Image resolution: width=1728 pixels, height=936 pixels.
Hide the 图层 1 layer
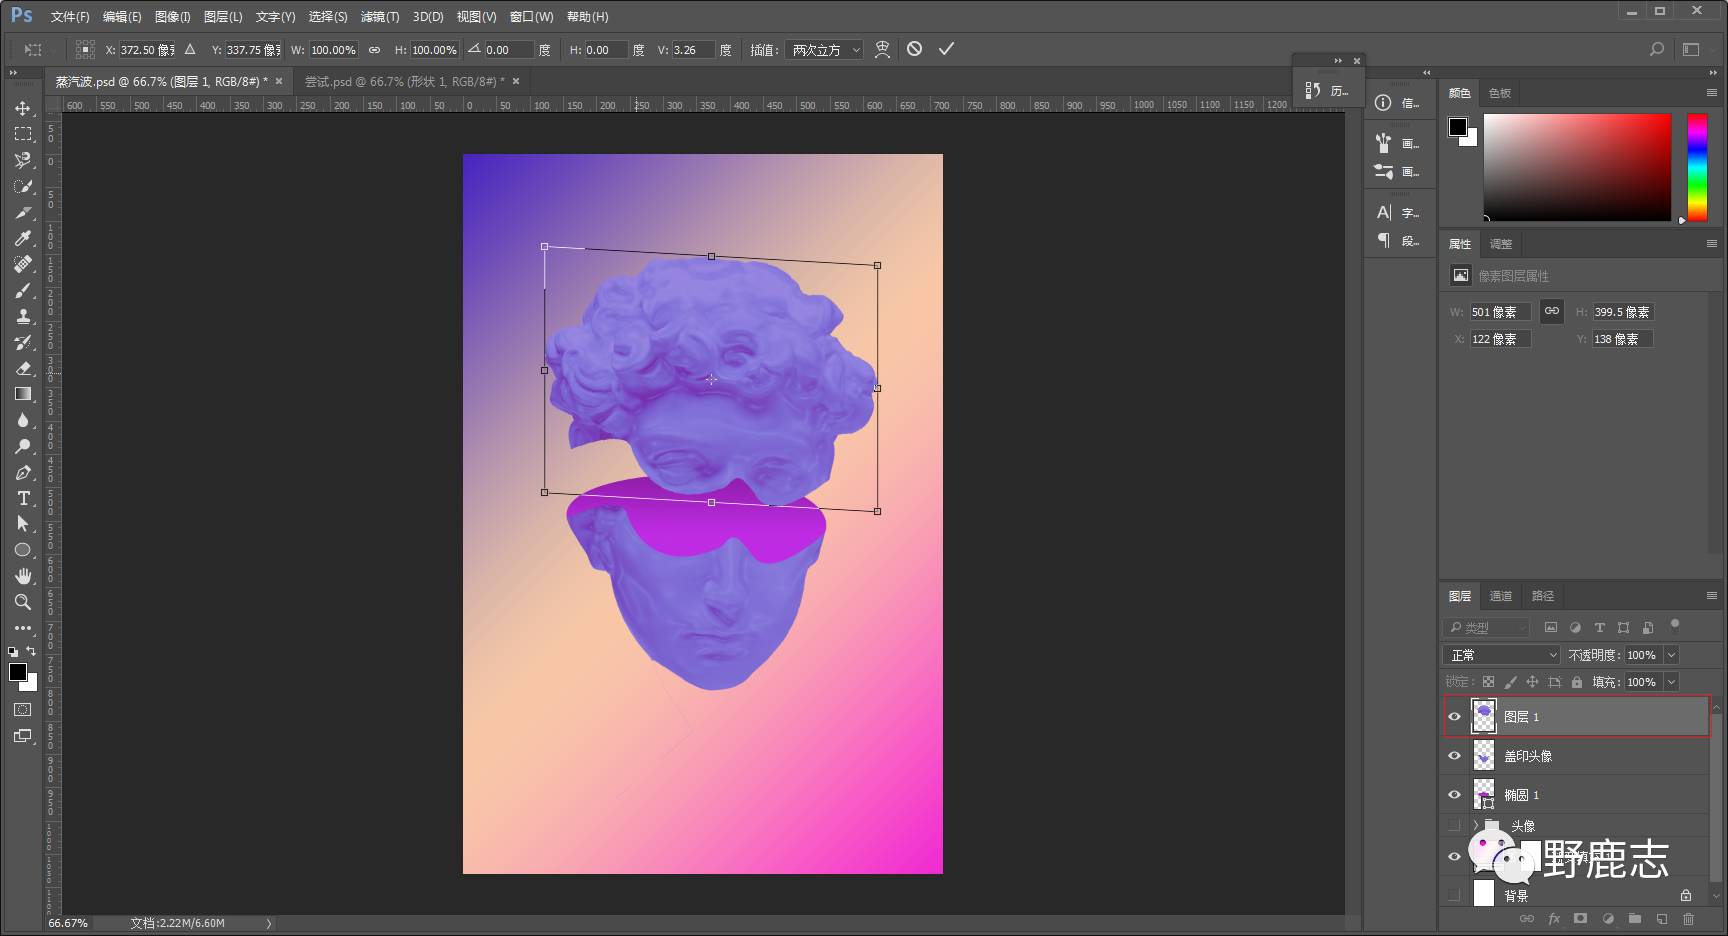tap(1454, 716)
